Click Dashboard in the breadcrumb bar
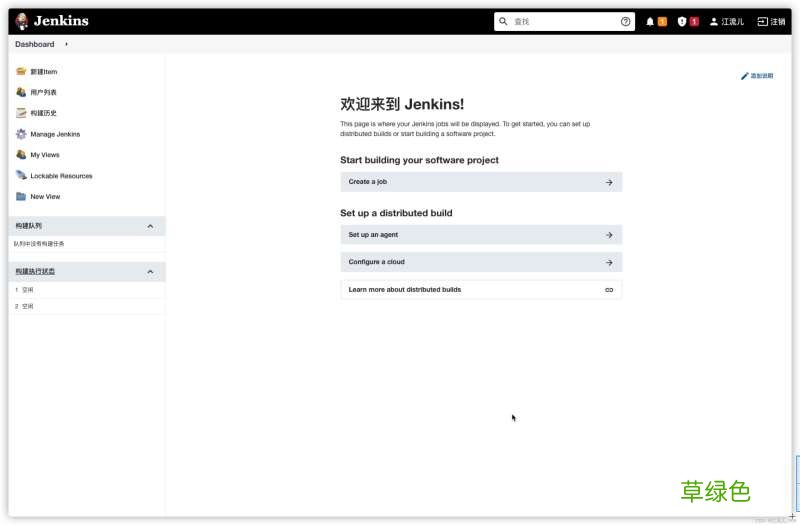 point(34,44)
